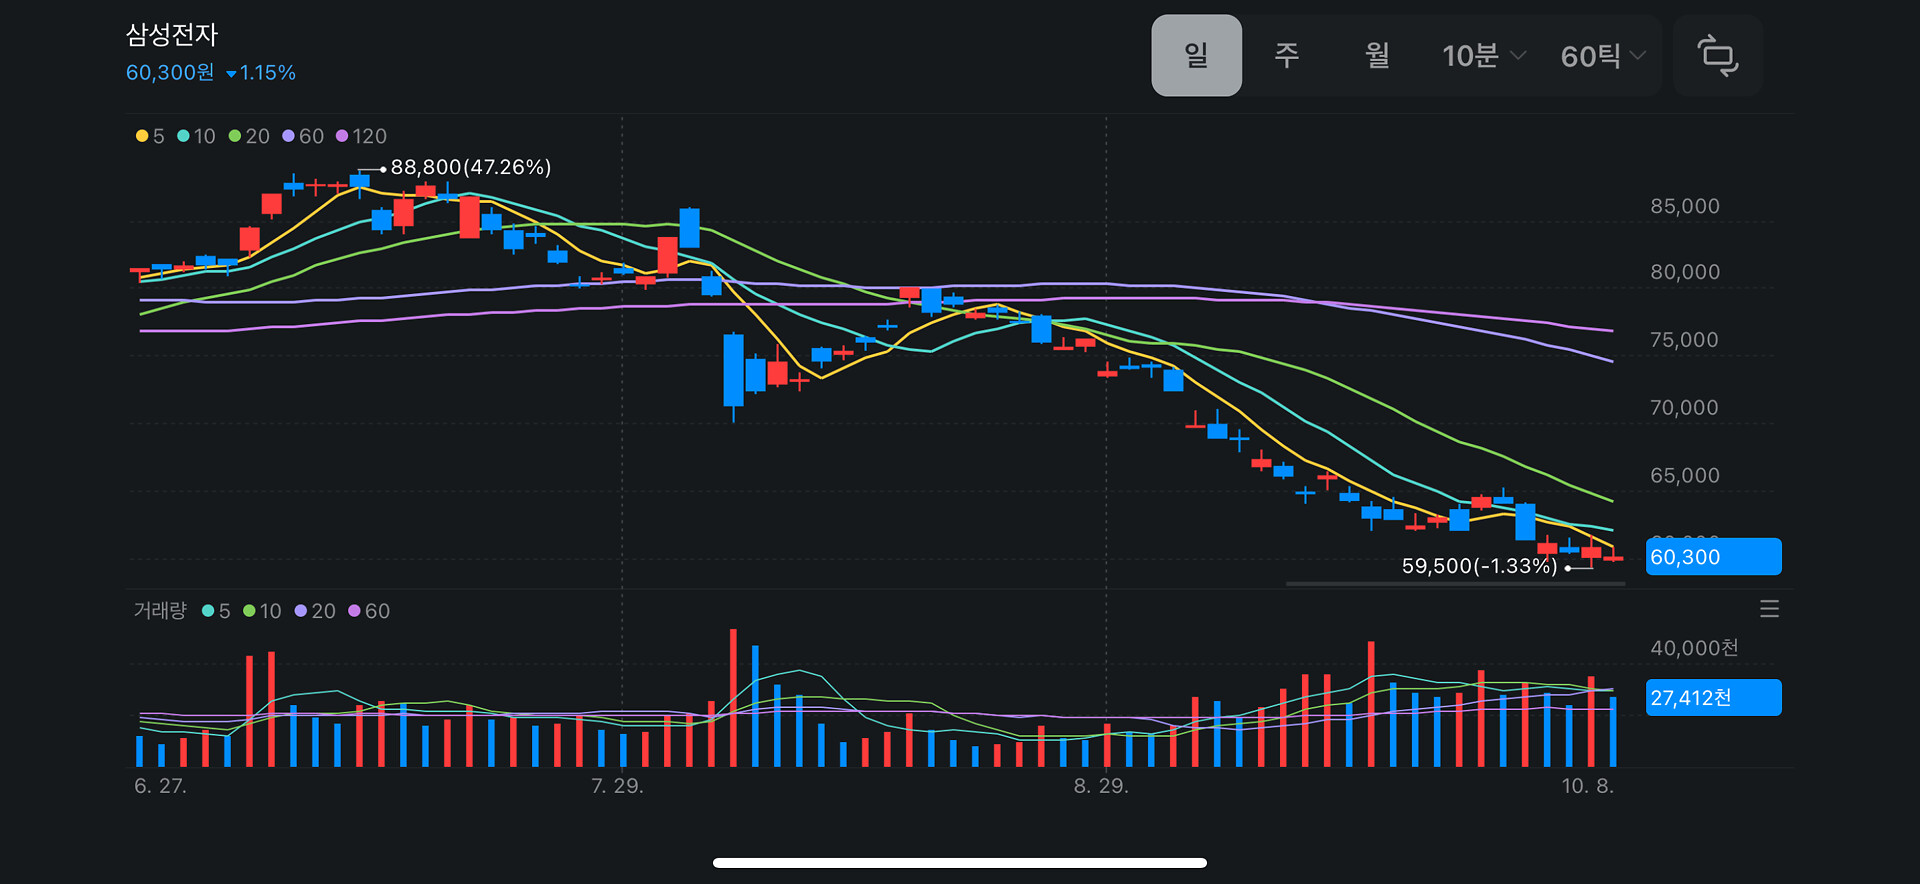Screen dimensions: 1920x884
Task: Tap the yellow 5-day moving average legend
Action: [150, 136]
